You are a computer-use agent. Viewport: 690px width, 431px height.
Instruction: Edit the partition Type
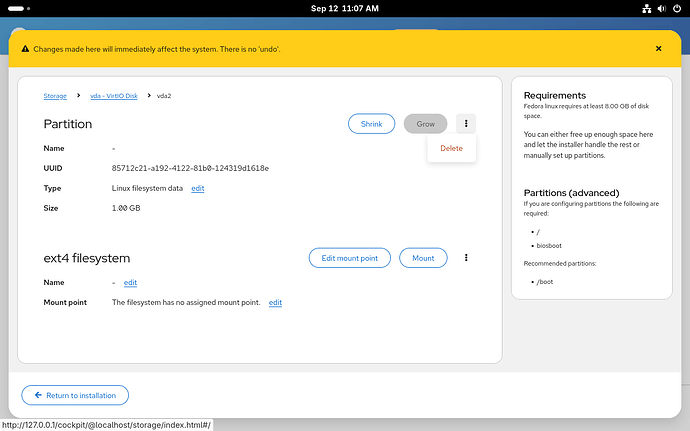click(198, 188)
